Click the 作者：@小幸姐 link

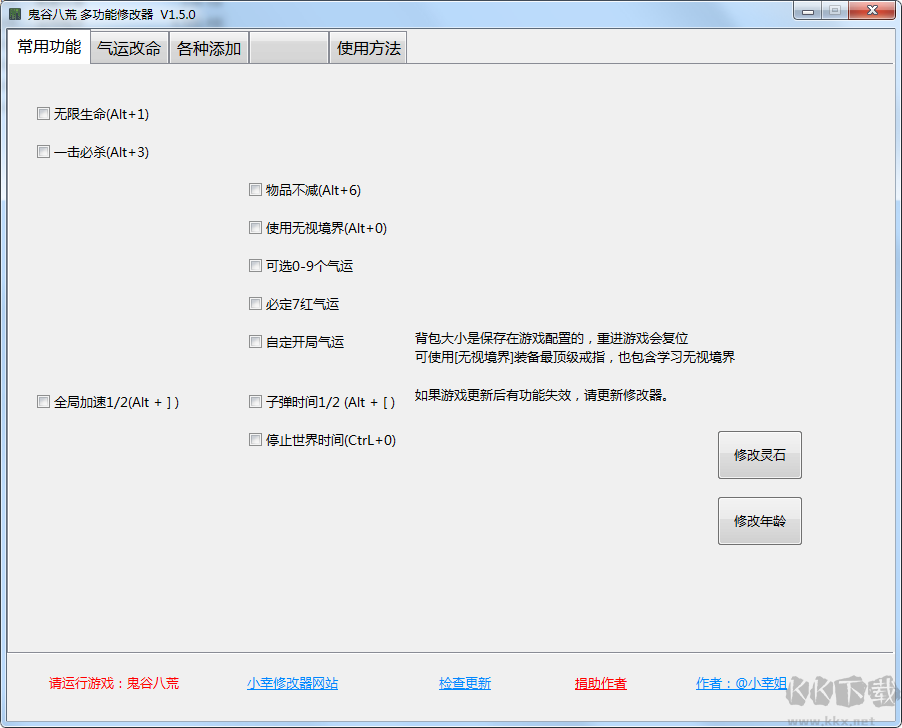742,683
